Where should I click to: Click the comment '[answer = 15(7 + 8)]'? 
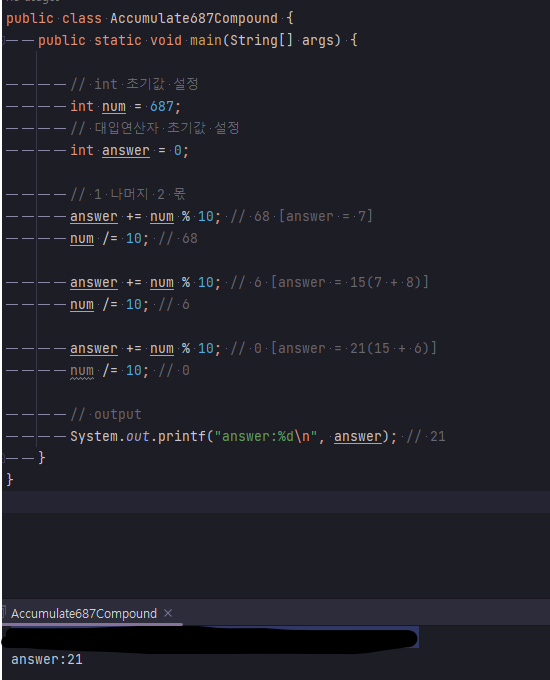click(350, 282)
